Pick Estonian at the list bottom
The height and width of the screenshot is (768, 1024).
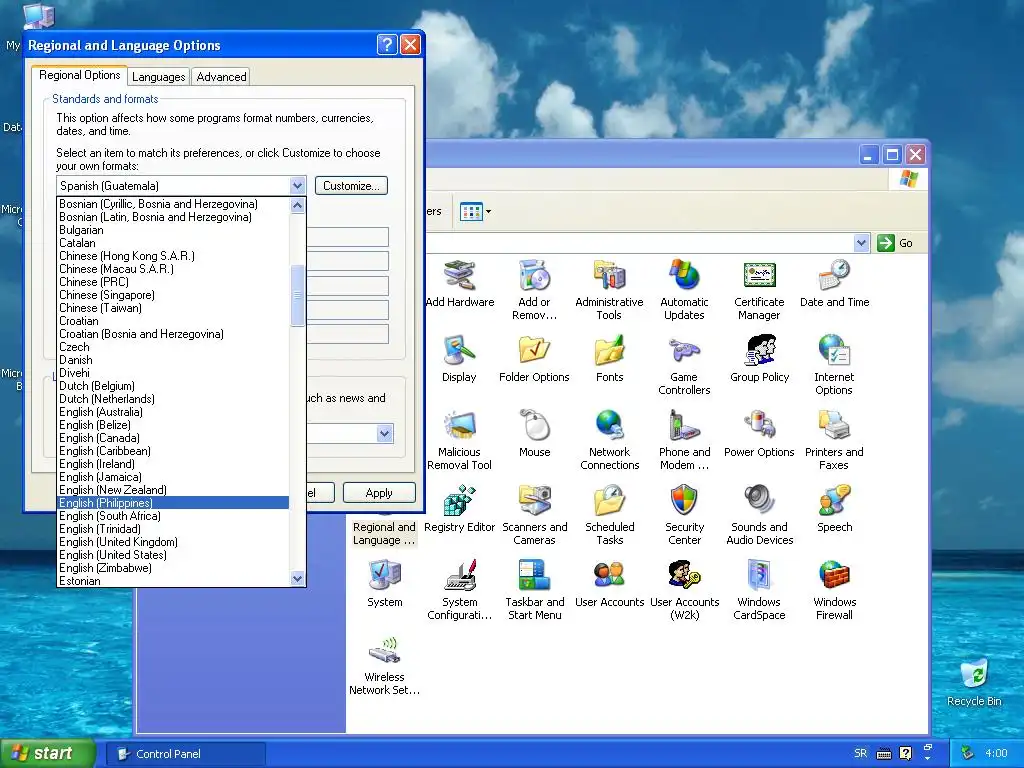173,581
